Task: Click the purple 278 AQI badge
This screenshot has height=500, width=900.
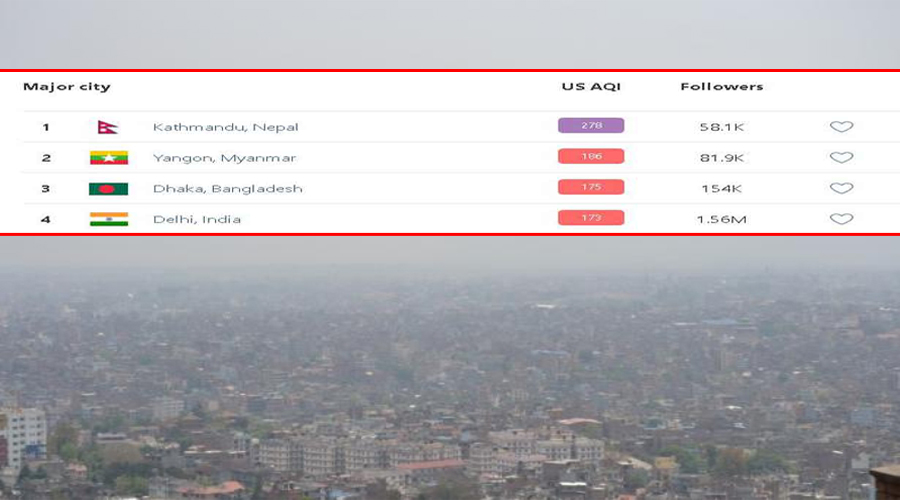Action: (591, 126)
